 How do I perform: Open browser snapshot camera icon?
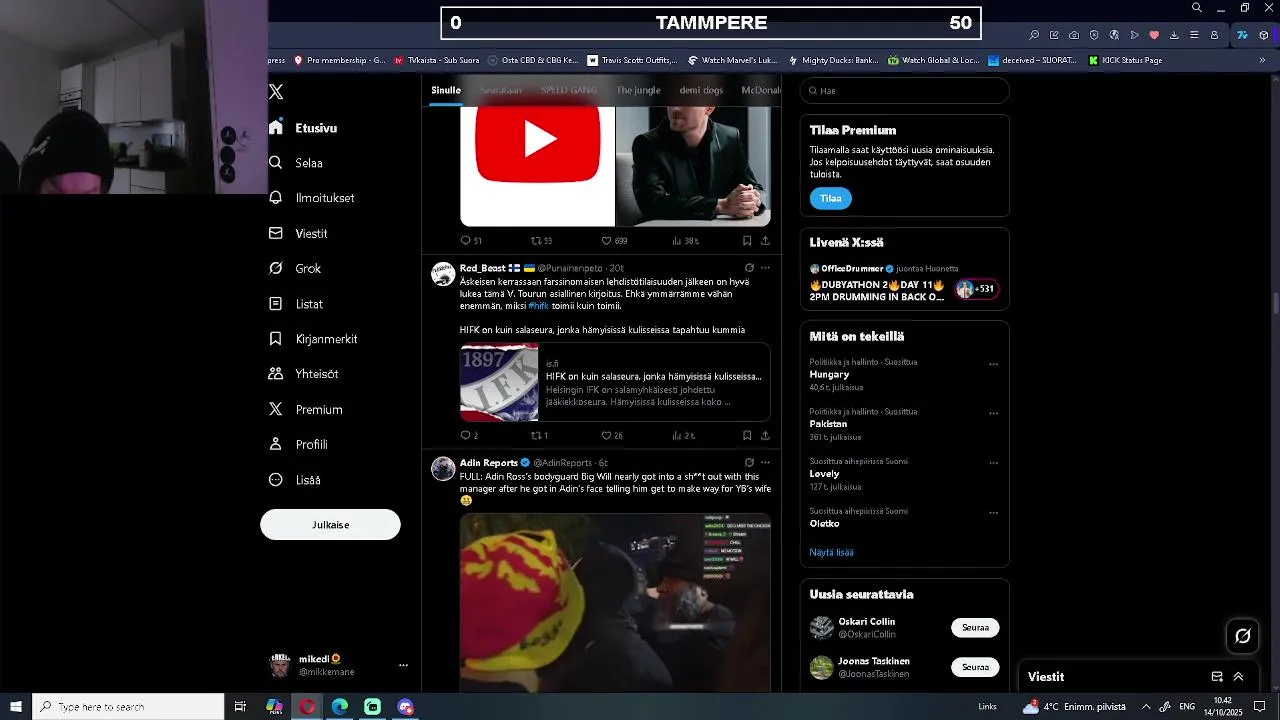pyautogui.click(x=1074, y=35)
